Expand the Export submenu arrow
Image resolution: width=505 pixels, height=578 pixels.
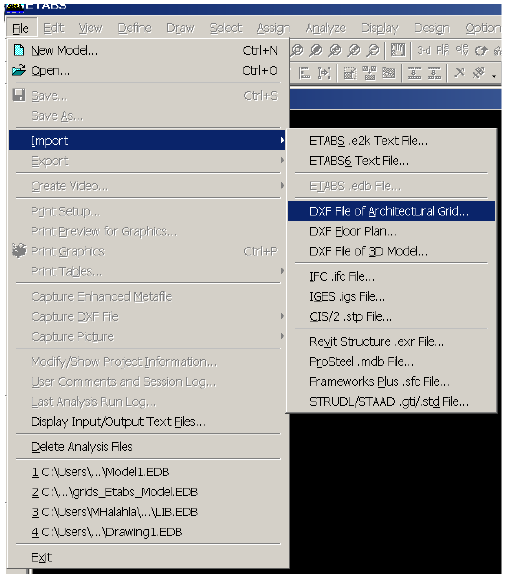[282, 160]
